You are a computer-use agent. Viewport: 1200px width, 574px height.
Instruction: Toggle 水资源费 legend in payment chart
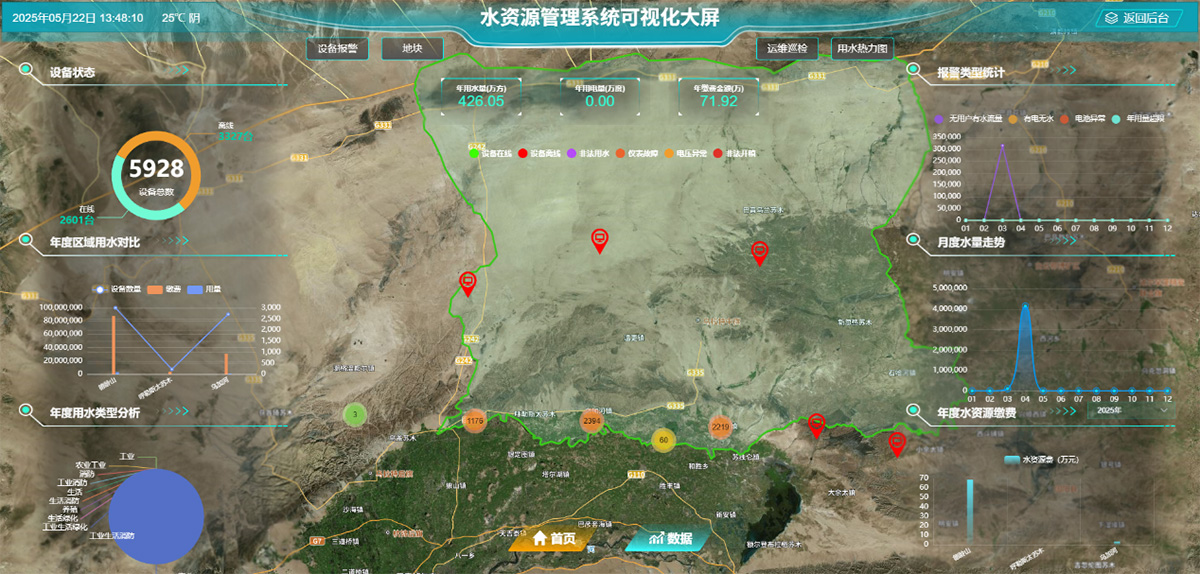[1012, 460]
